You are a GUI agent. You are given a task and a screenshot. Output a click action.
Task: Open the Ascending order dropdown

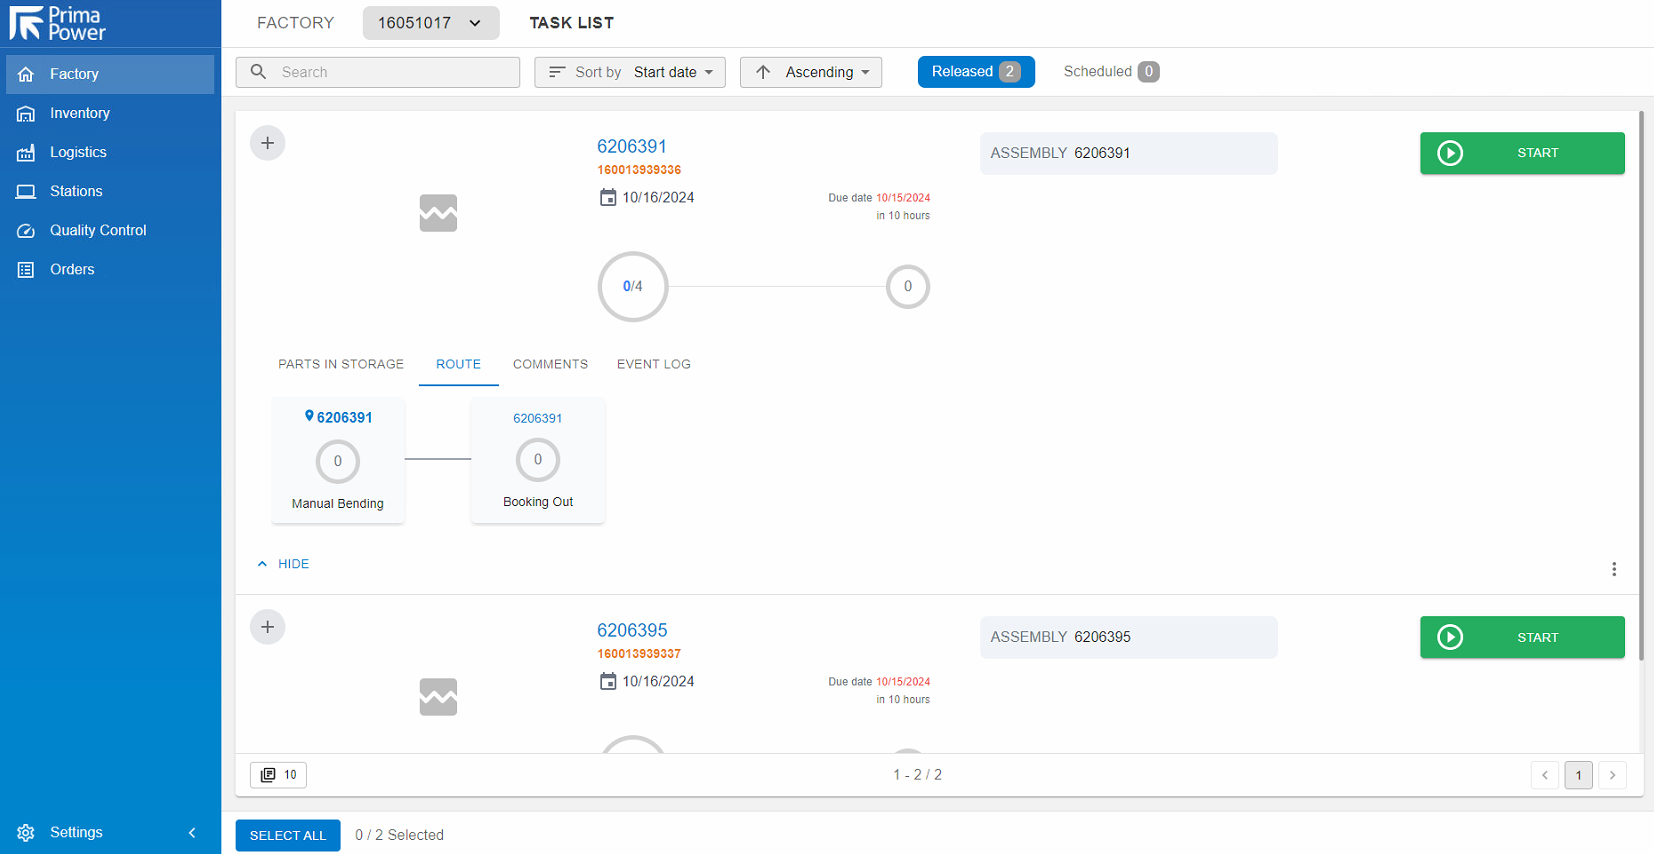pos(810,72)
